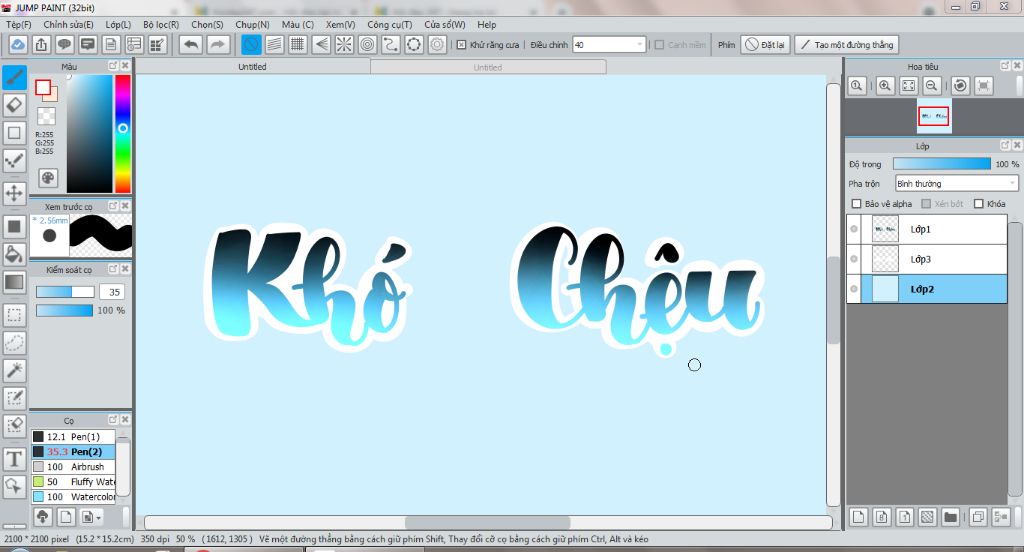The height and width of the screenshot is (552, 1024).
Task: Click the navigator canvas thumbnail
Action: click(x=933, y=116)
